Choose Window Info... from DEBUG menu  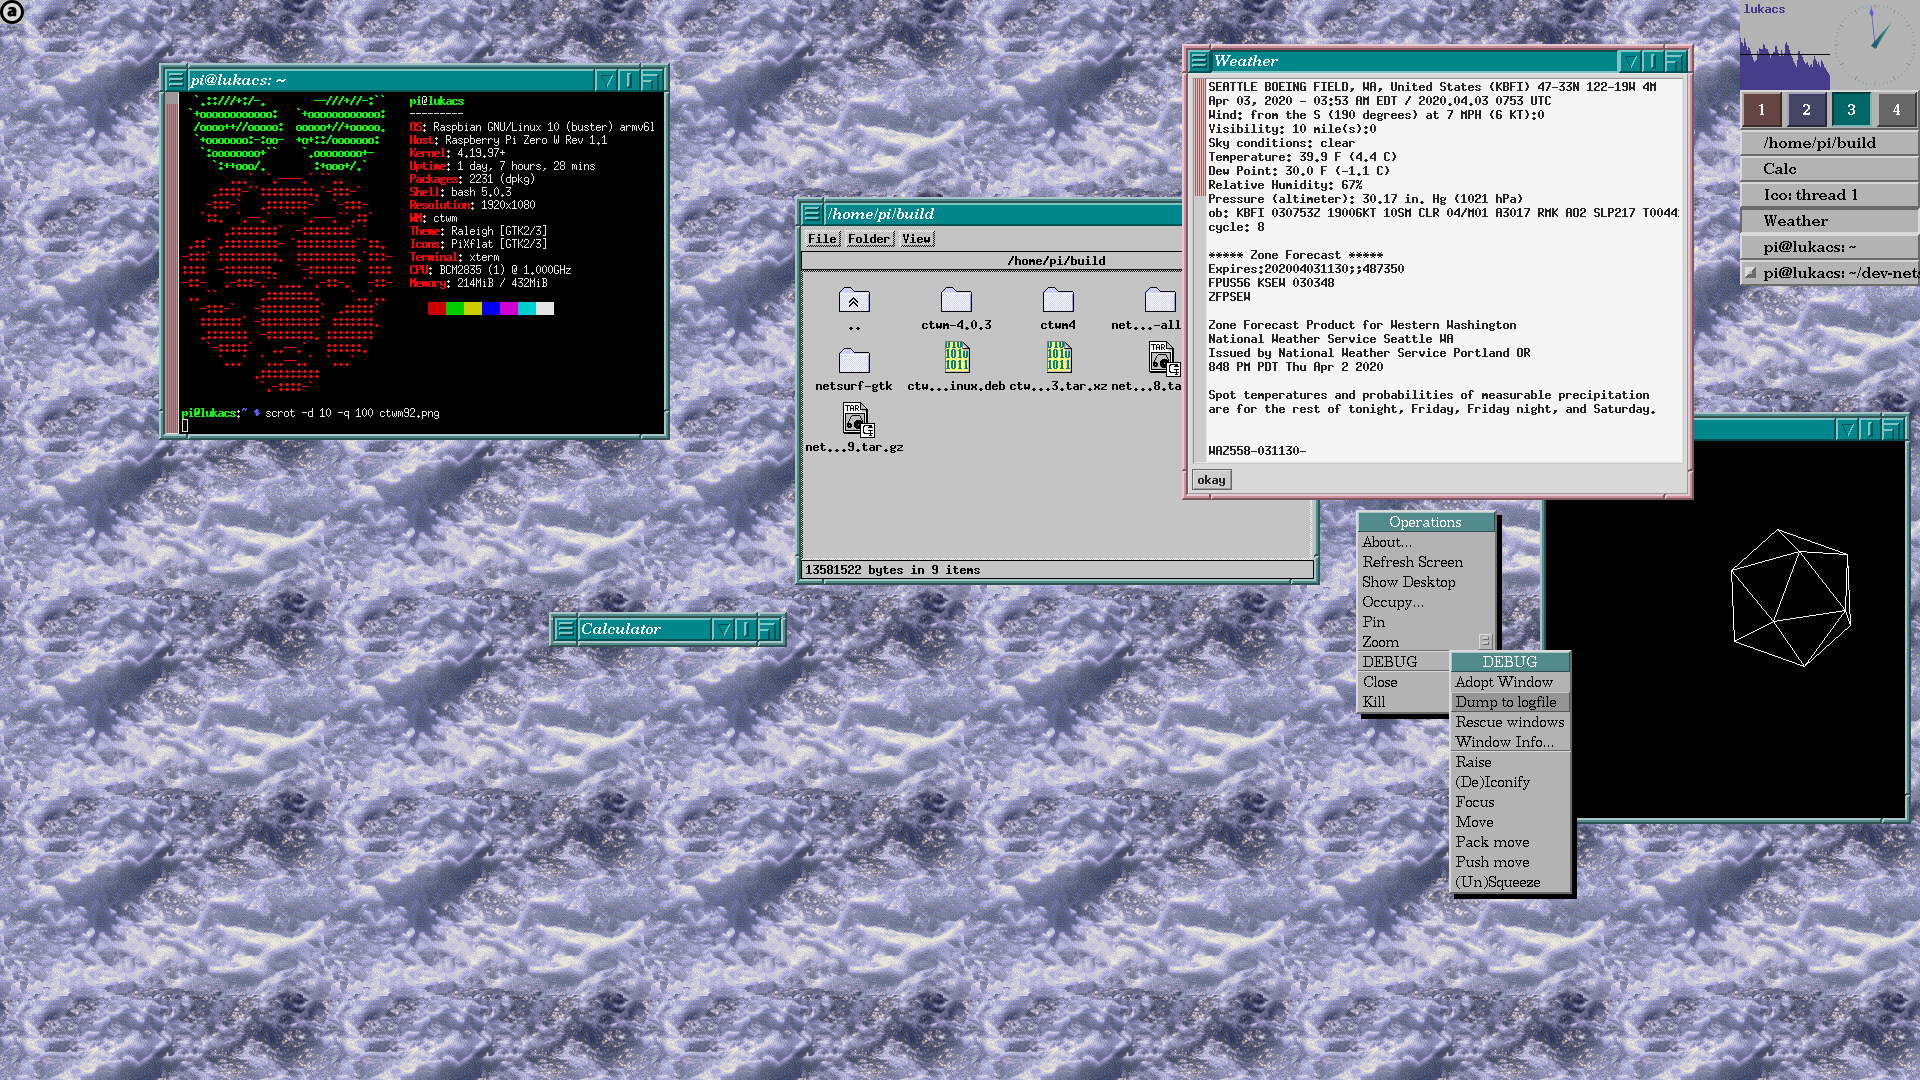point(1504,742)
